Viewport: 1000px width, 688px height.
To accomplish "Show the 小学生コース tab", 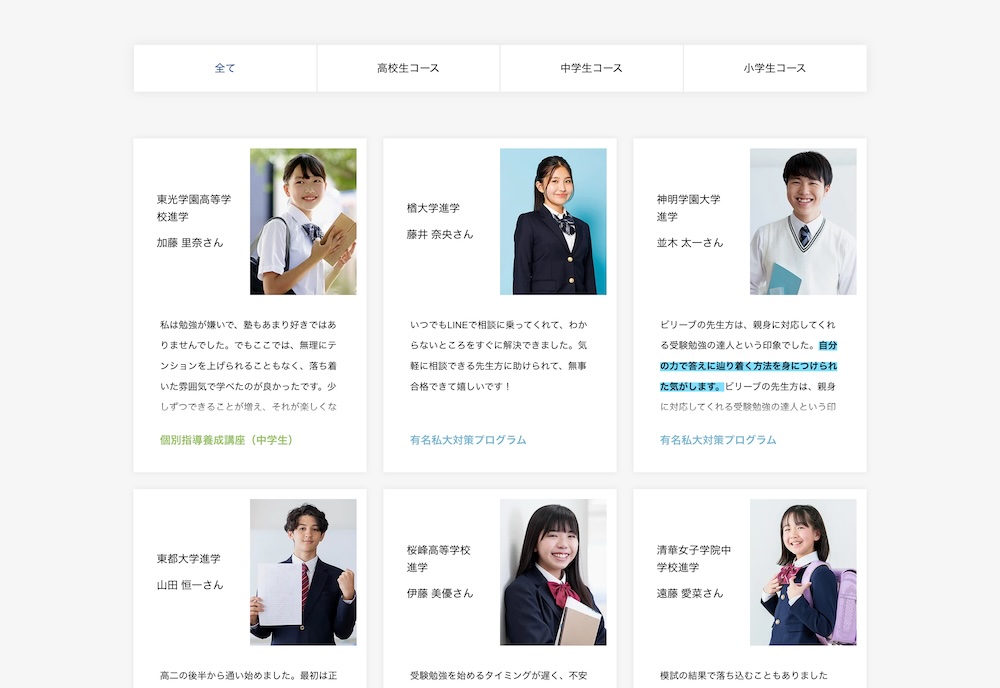I will click(774, 68).
